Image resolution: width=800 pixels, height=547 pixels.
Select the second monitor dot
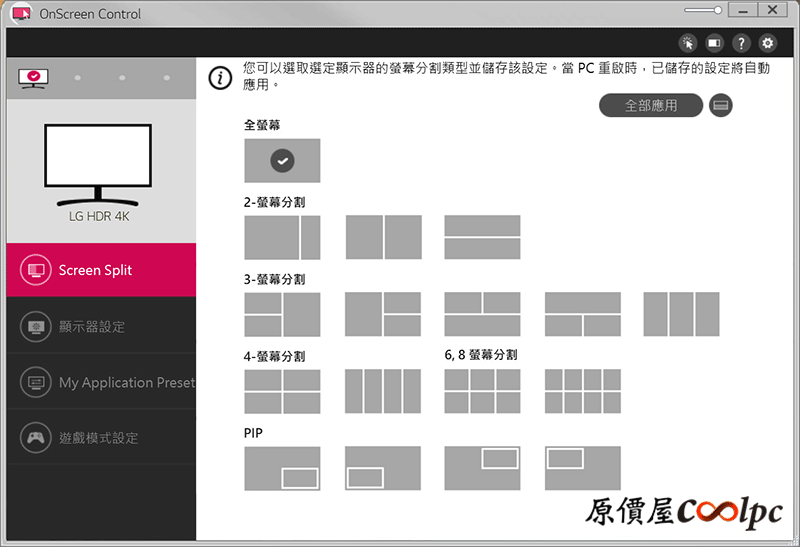point(78,78)
